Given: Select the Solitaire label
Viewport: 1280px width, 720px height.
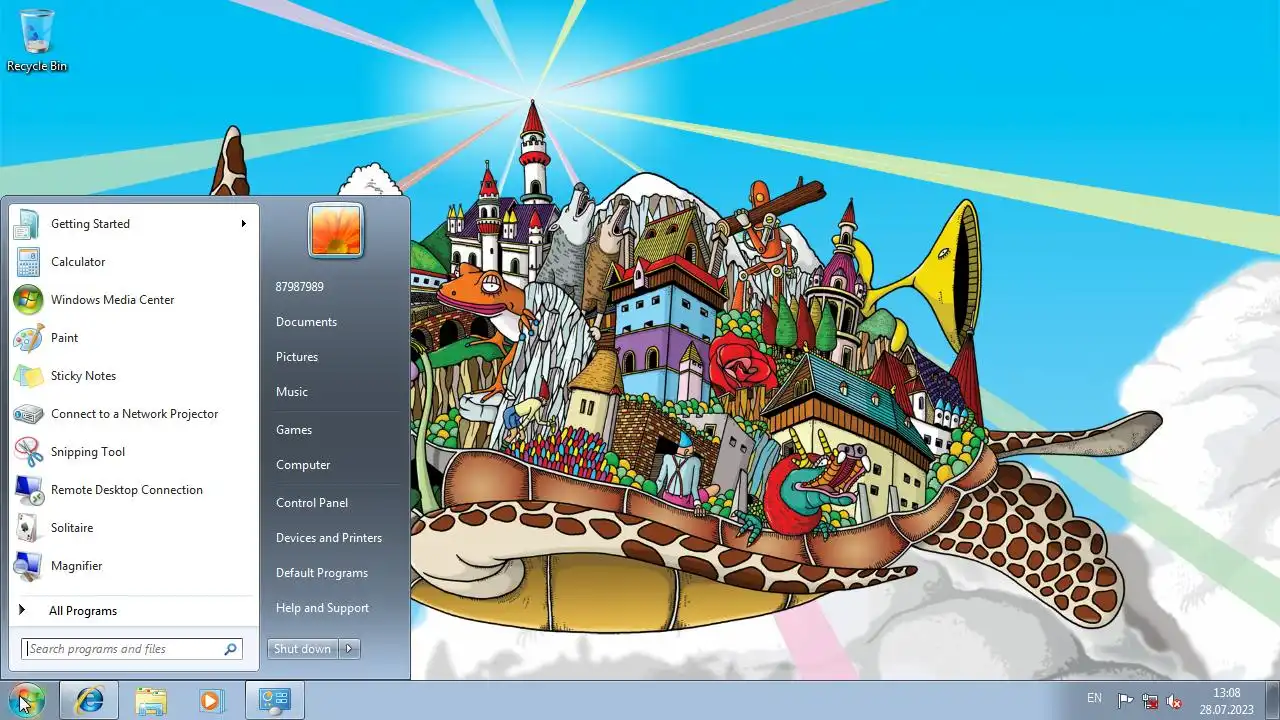Looking at the screenshot, I should point(72,528).
